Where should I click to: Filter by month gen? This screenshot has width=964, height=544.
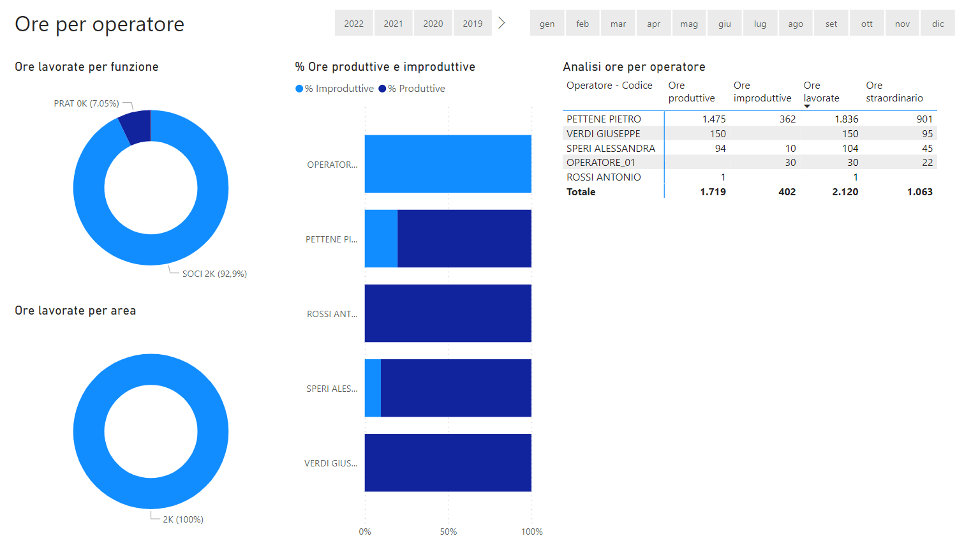point(547,24)
